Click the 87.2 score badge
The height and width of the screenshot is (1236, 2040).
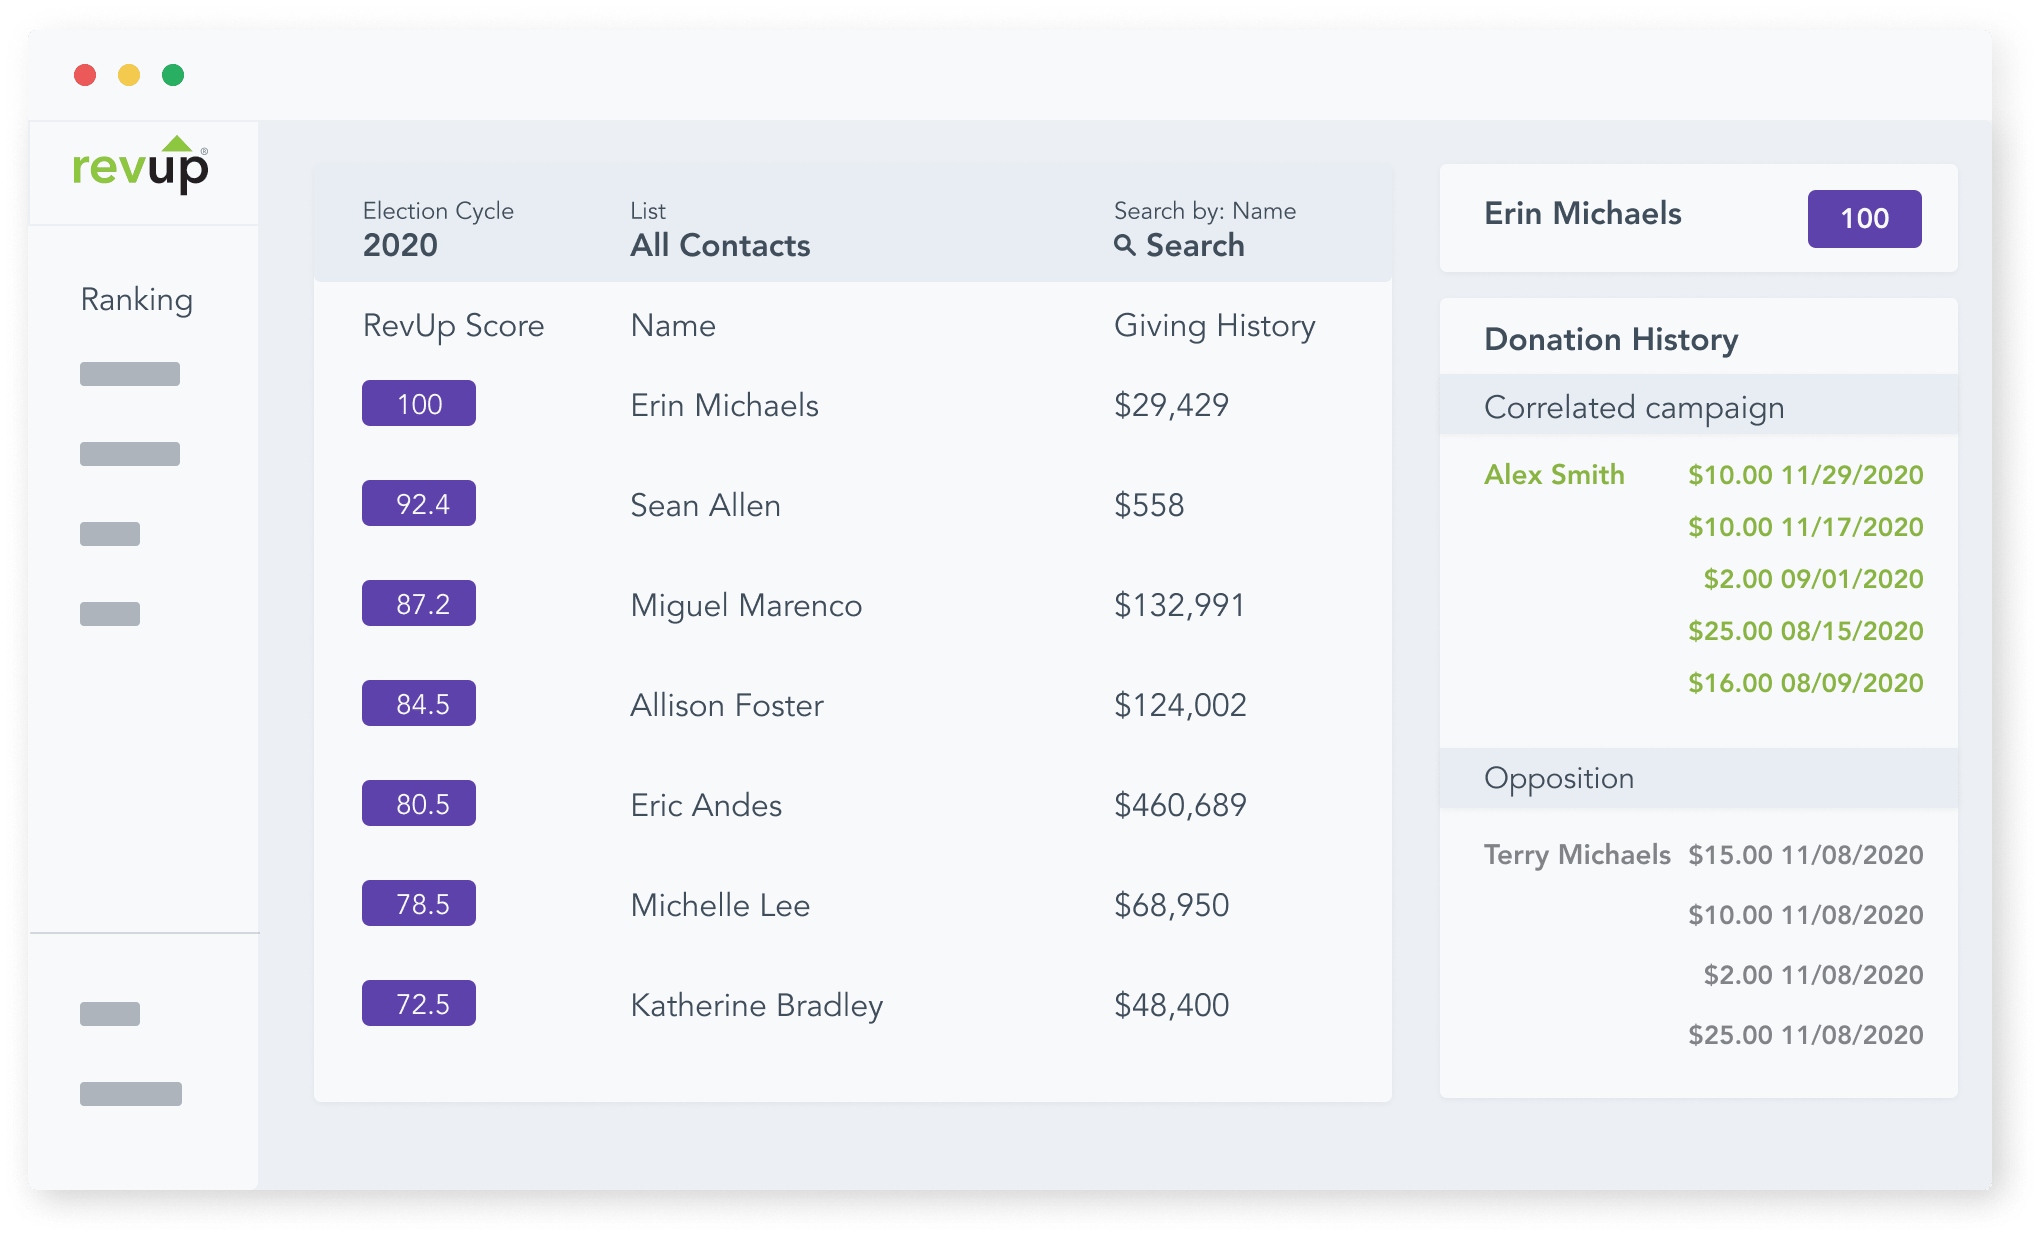click(x=419, y=603)
